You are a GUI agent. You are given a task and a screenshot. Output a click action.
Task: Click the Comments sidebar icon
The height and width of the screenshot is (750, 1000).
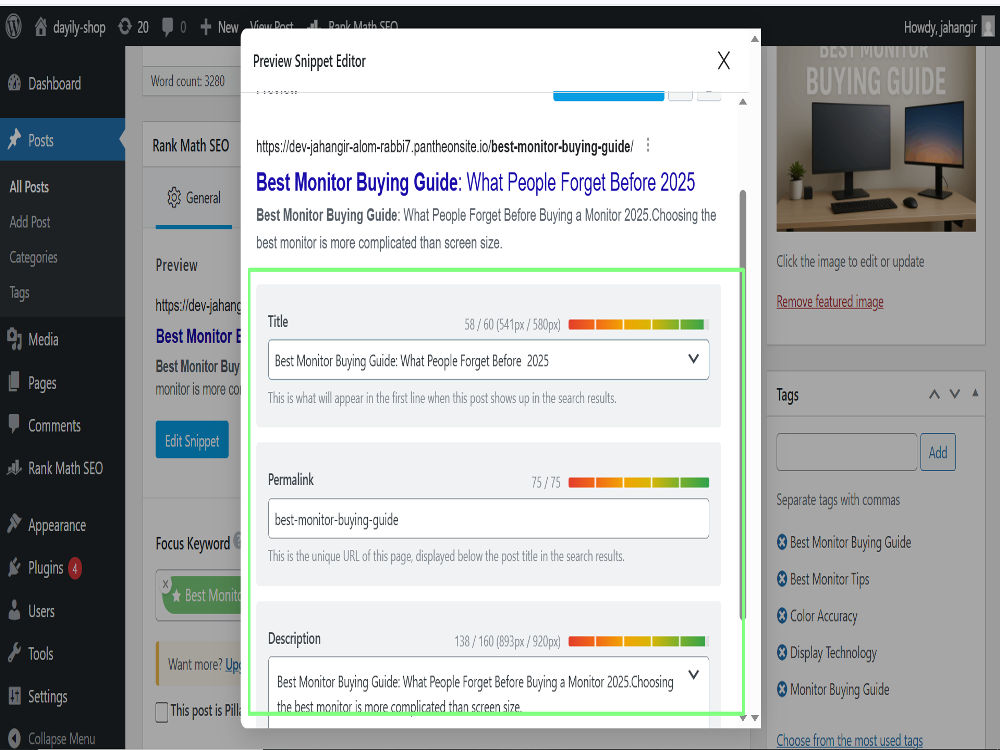(x=14, y=425)
